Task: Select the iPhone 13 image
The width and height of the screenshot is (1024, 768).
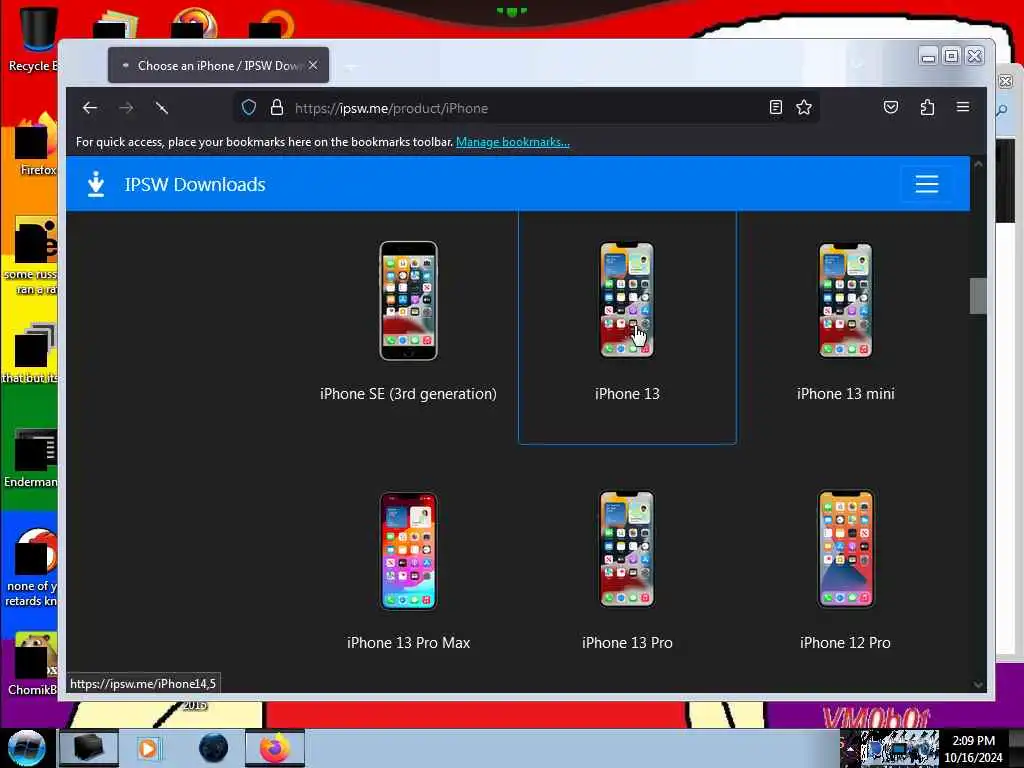Action: 627,300
